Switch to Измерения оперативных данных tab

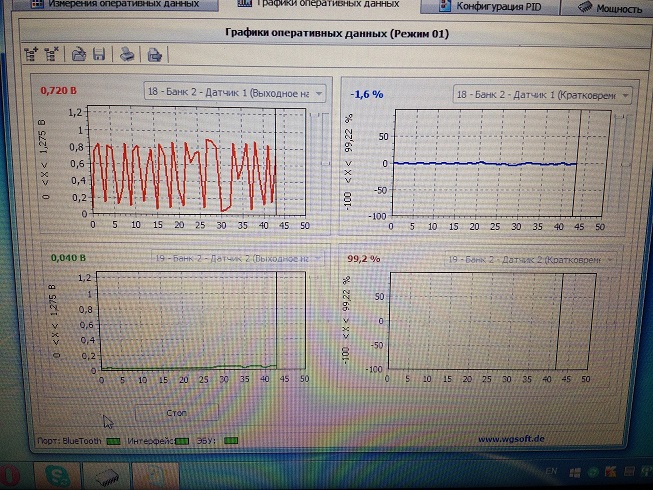coord(112,6)
